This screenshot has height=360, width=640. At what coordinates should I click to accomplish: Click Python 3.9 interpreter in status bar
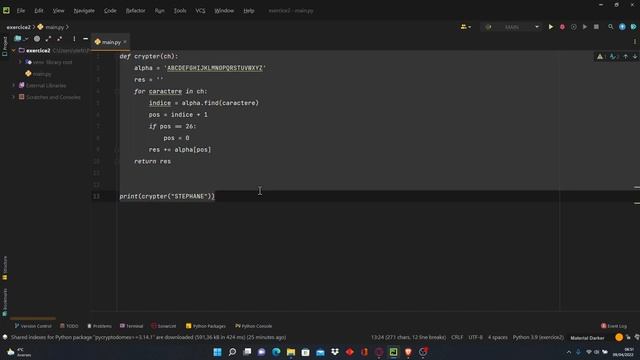point(538,337)
